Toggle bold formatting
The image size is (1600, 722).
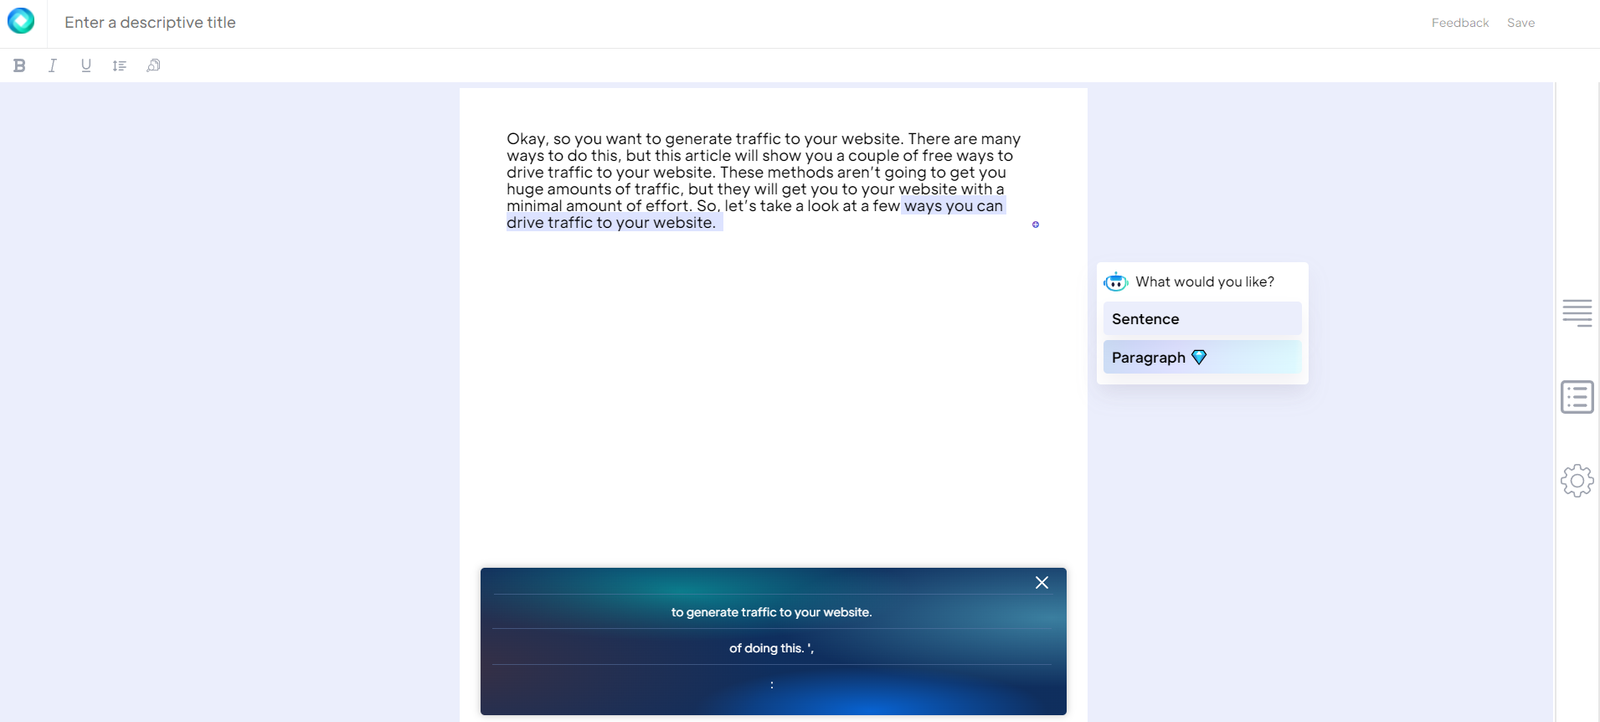point(19,65)
